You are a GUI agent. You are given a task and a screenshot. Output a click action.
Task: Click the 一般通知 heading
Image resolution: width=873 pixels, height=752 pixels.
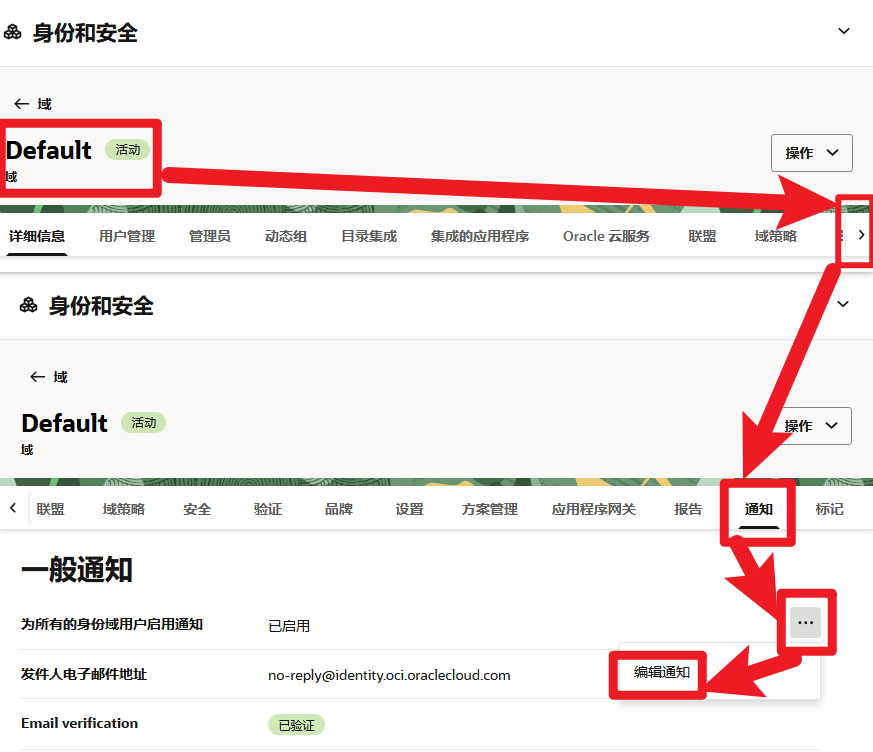point(77,569)
